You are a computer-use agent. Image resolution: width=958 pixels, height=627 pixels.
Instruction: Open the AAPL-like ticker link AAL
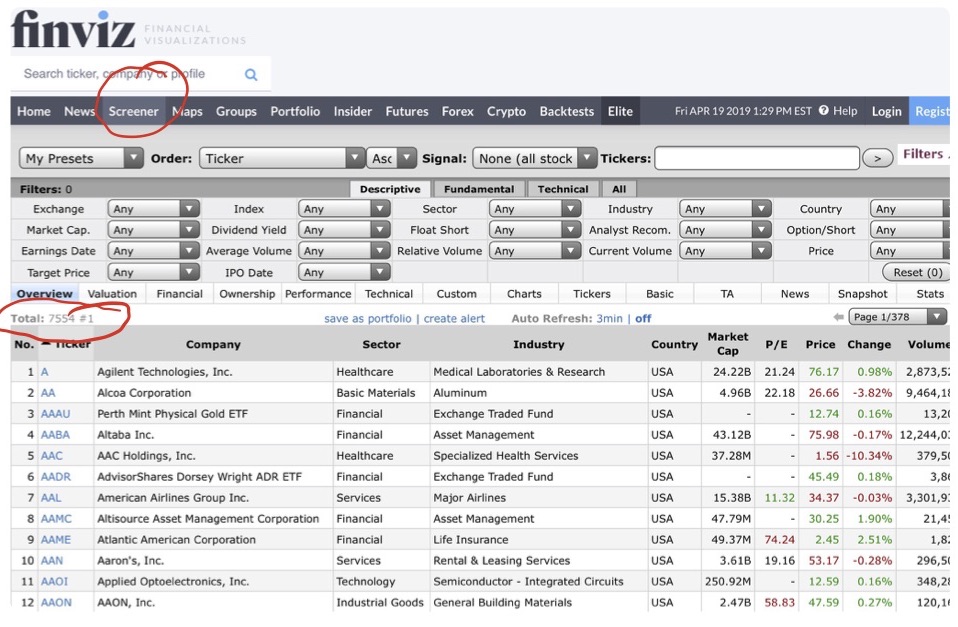tap(51, 498)
